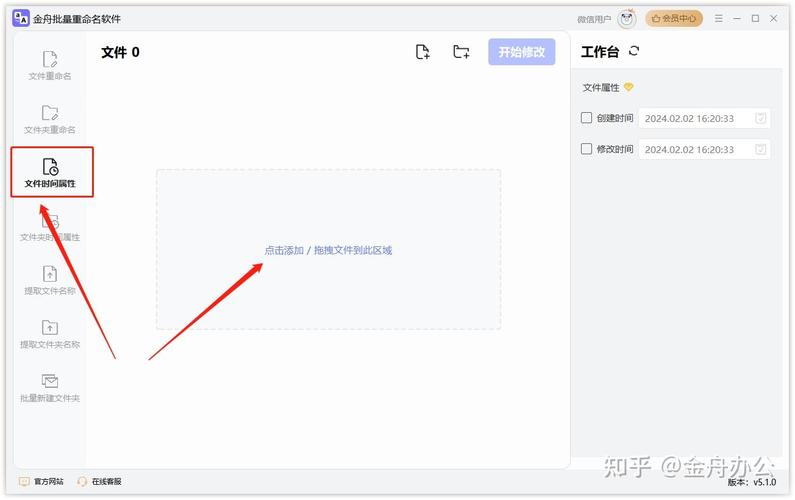
Task: Click the add file icon in toolbar
Action: pyautogui.click(x=423, y=52)
